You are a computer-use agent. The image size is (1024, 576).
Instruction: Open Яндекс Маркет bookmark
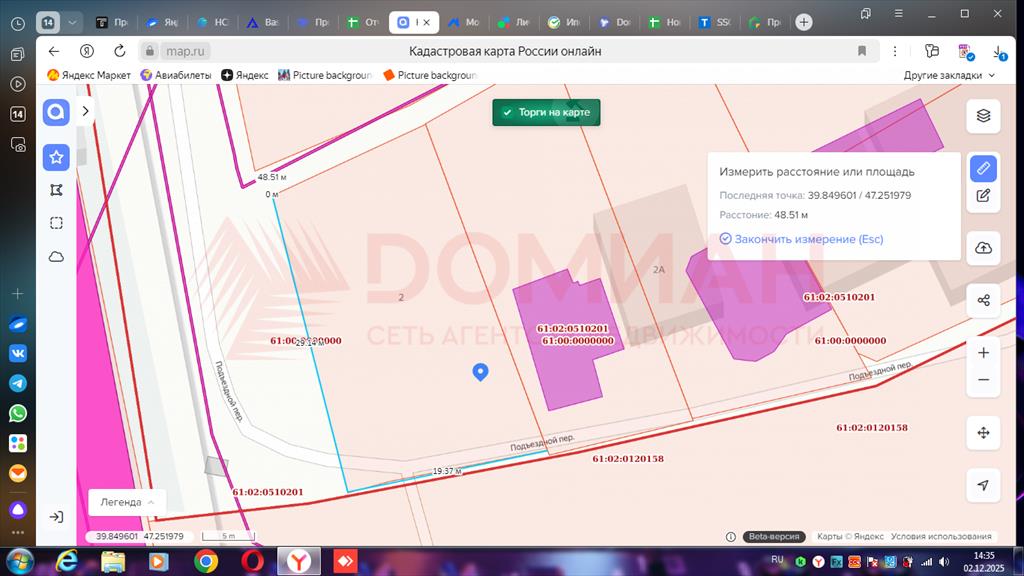[89, 75]
